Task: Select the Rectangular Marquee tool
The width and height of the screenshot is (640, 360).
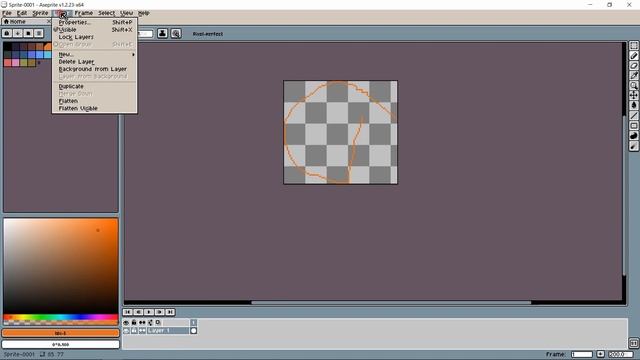Action: pos(633,46)
